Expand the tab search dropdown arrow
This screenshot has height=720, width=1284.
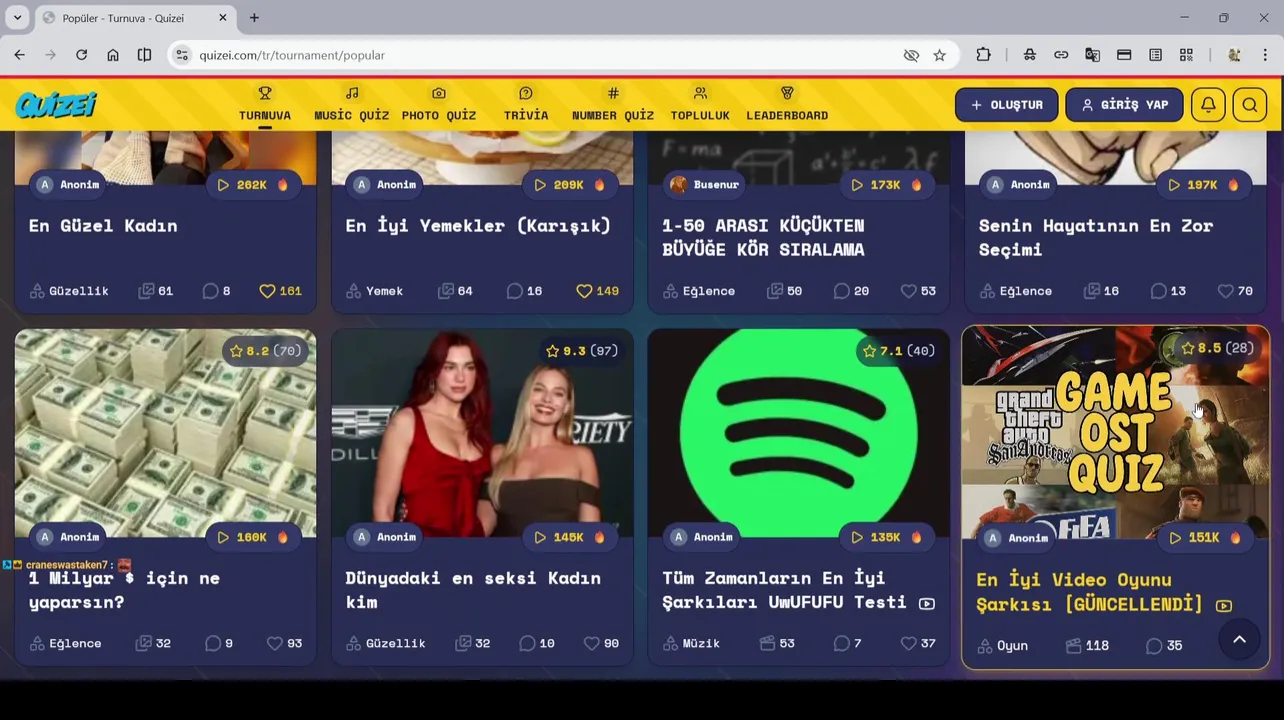[x=17, y=18]
